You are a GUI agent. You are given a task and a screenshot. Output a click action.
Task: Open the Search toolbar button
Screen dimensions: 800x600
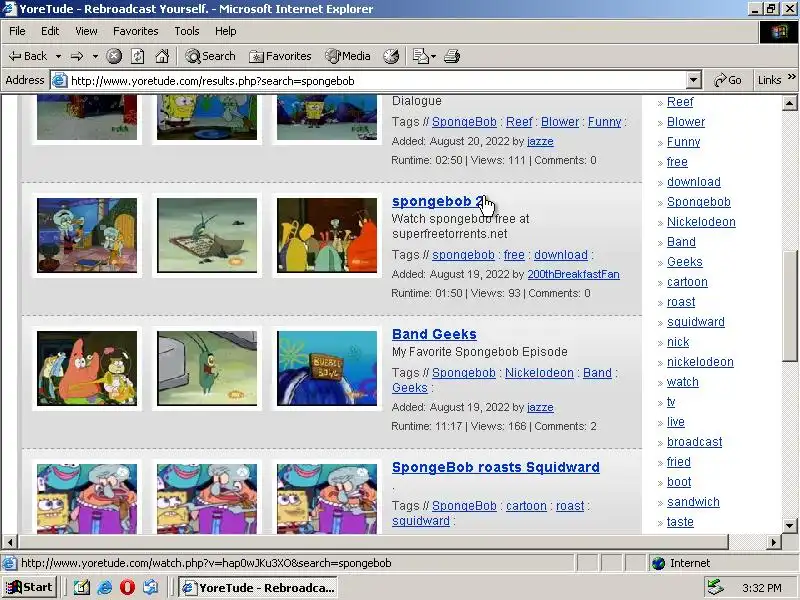(x=210, y=56)
